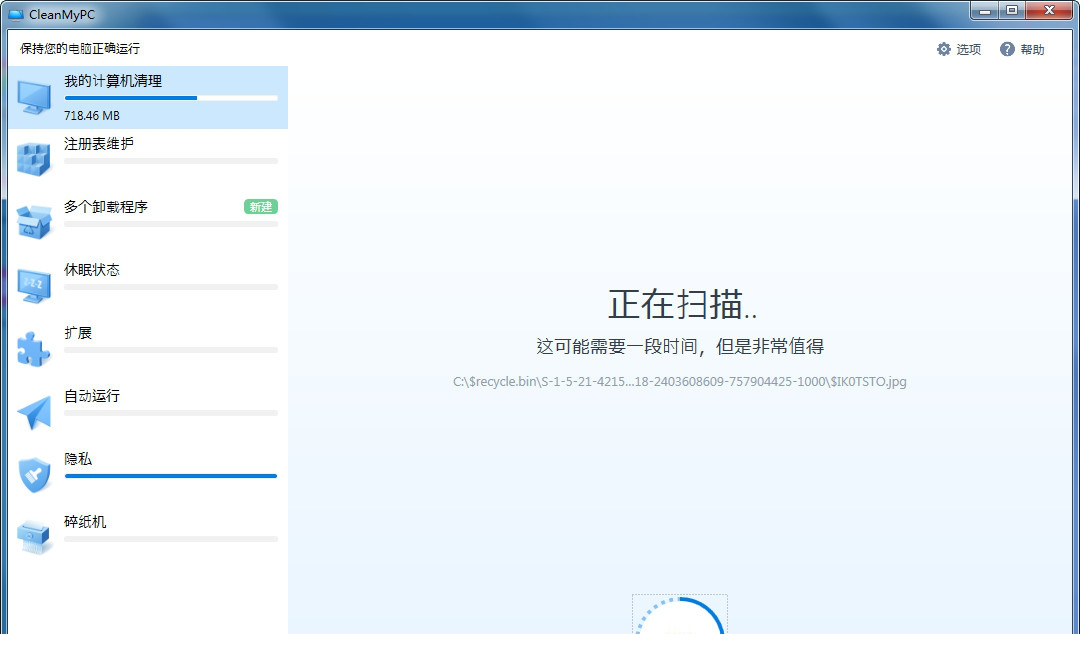Click the privacy scan progress bar

click(171, 476)
